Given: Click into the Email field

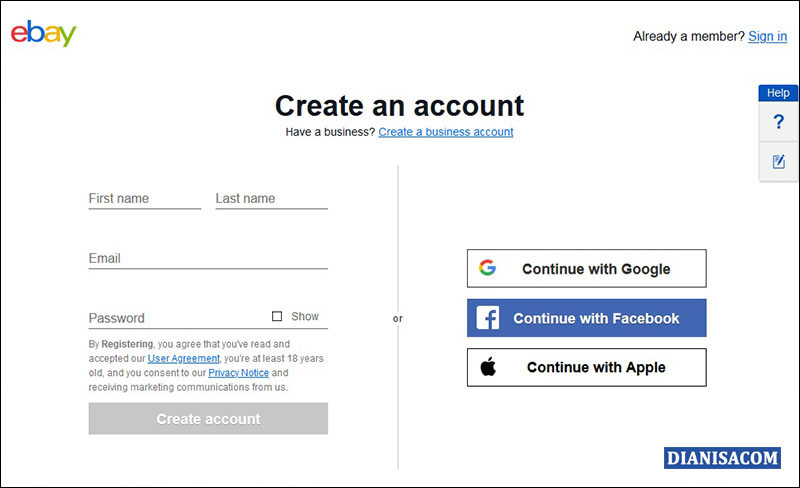Looking at the screenshot, I should point(208,258).
